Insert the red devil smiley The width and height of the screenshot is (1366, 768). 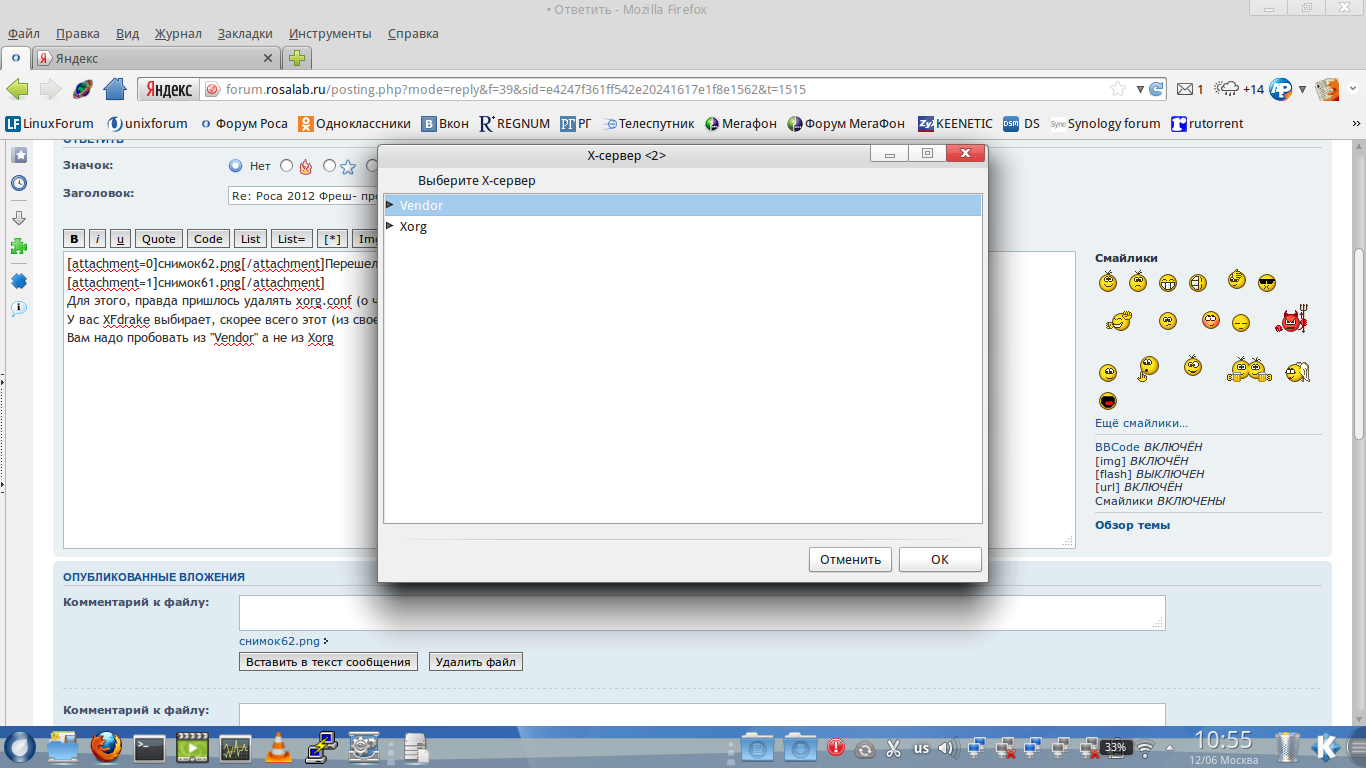pyautogui.click(x=1292, y=320)
